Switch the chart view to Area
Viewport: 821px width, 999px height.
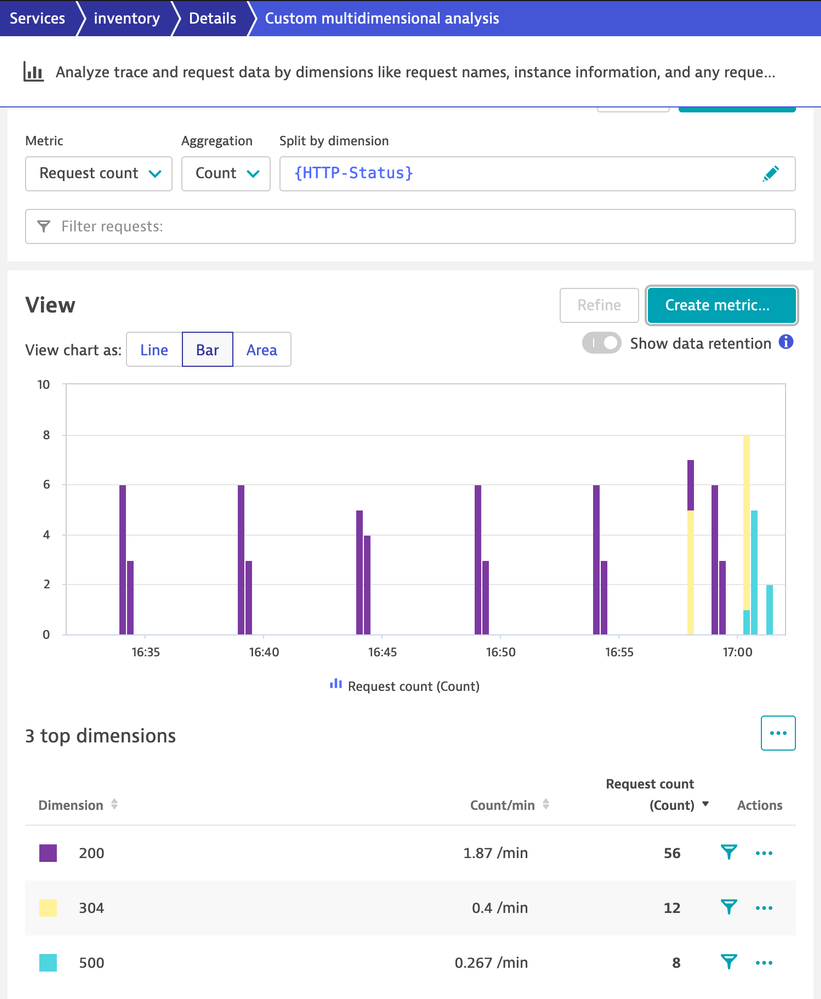pyautogui.click(x=262, y=350)
